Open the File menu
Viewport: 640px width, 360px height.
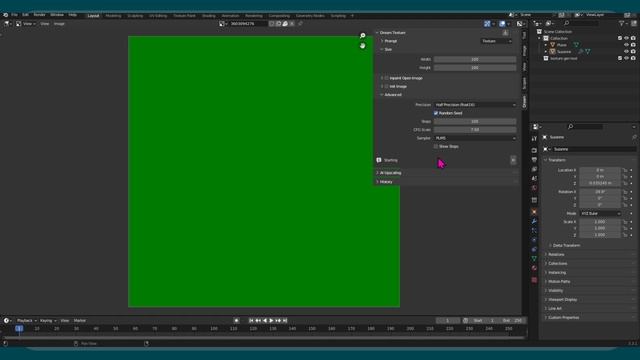click(14, 15)
